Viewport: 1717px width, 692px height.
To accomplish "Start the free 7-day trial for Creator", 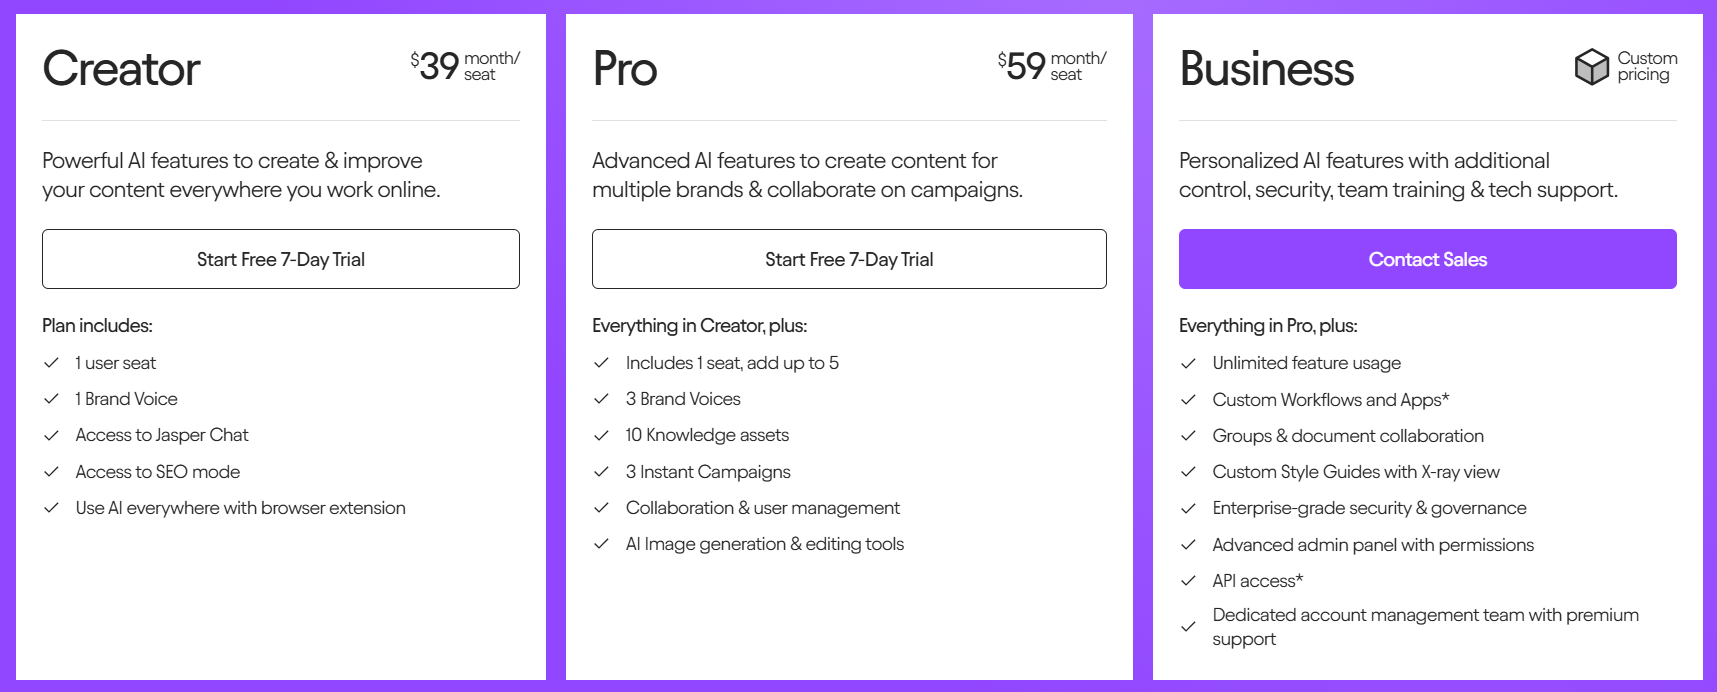I will (280, 259).
